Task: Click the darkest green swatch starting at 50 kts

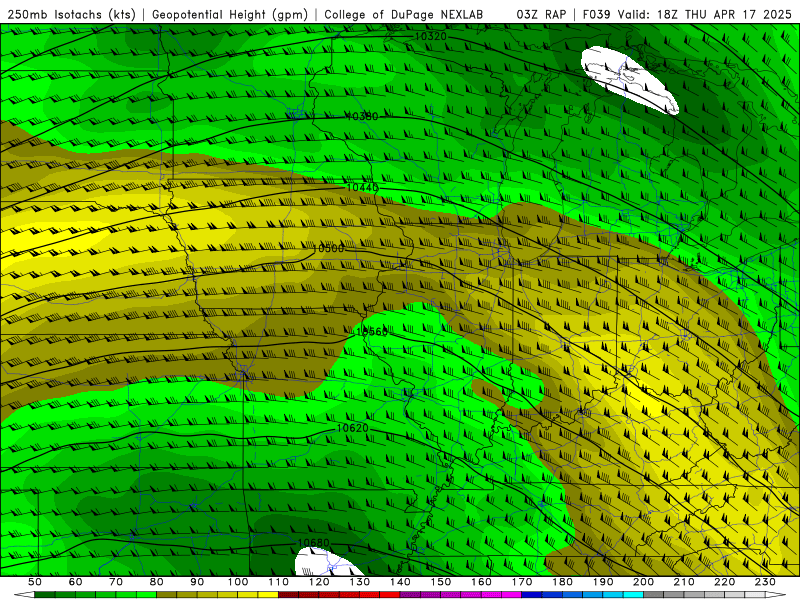Action: pos(45,595)
